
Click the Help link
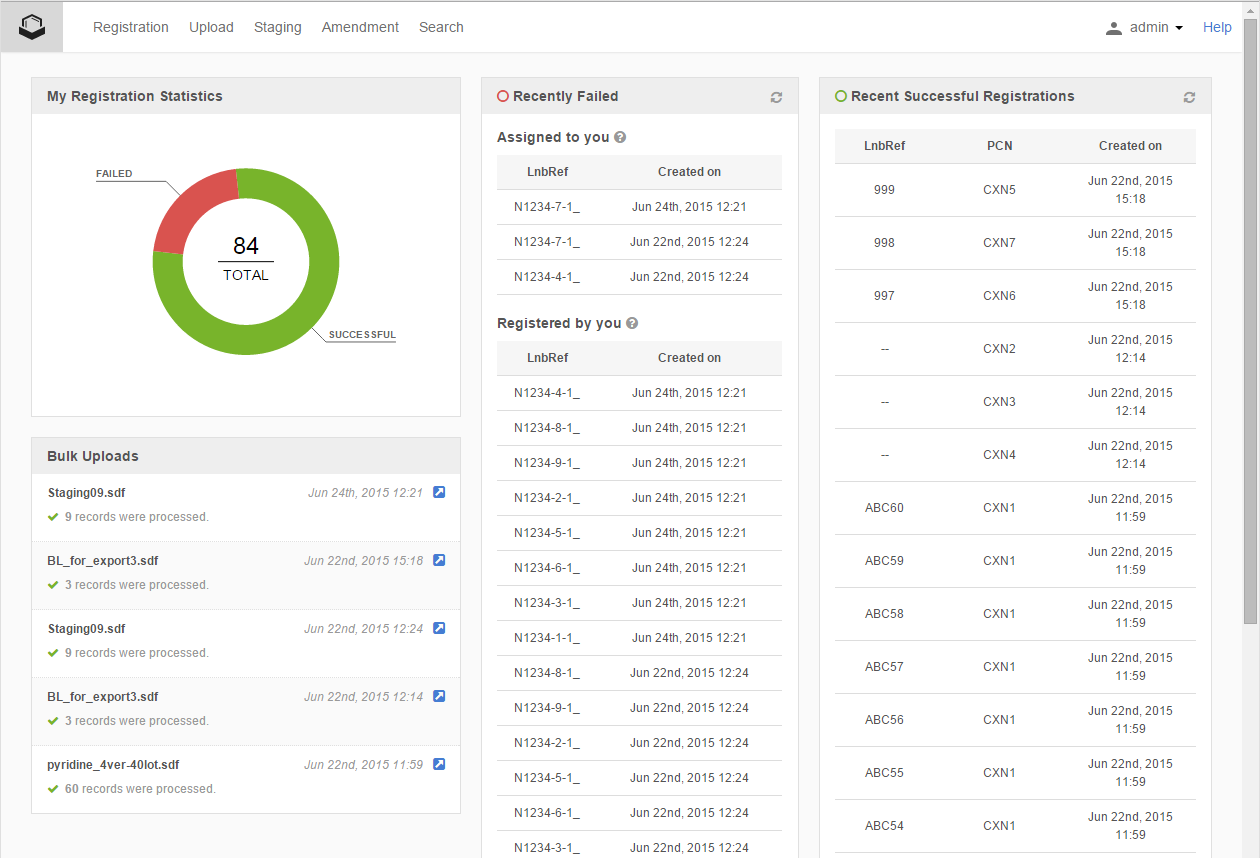(1217, 27)
